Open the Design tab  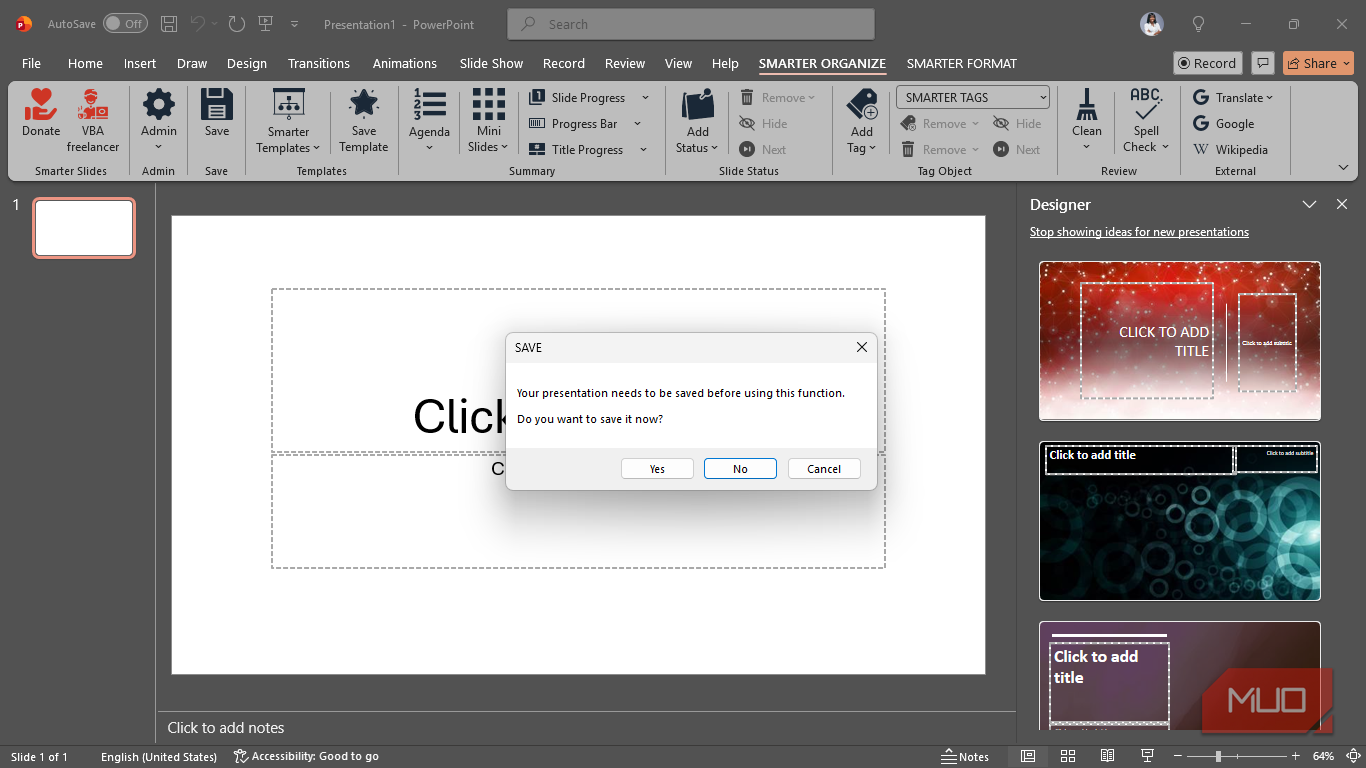pos(247,63)
